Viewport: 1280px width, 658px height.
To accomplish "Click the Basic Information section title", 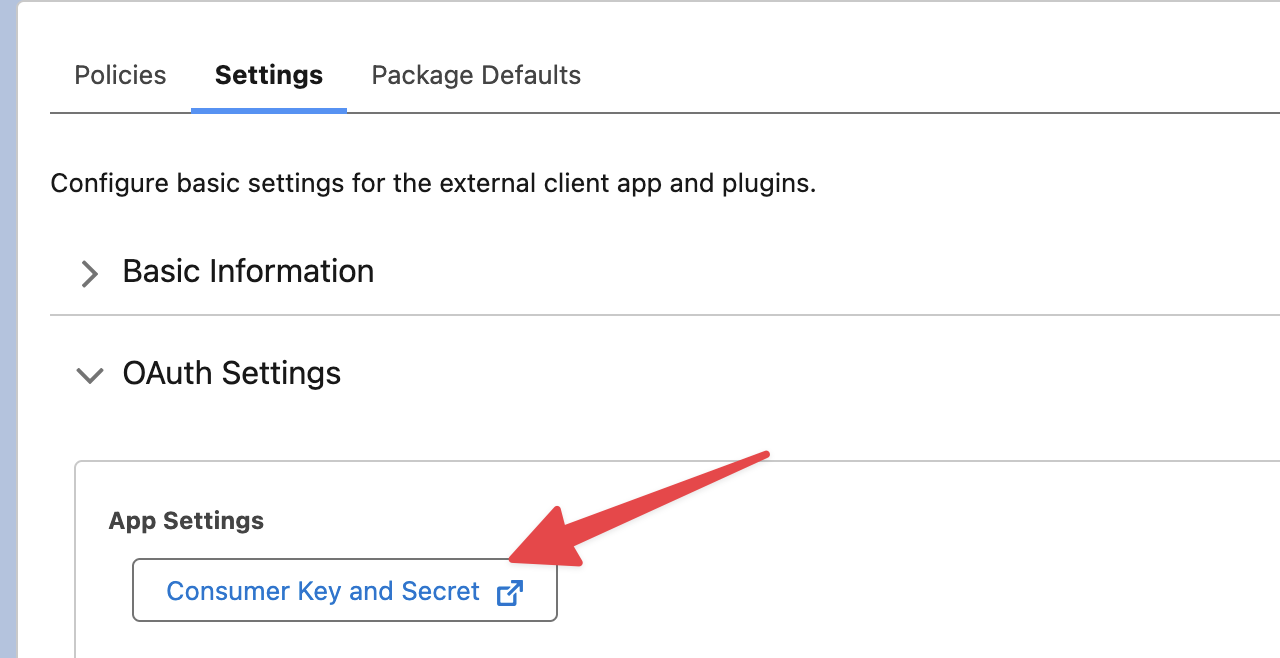I will [248, 271].
